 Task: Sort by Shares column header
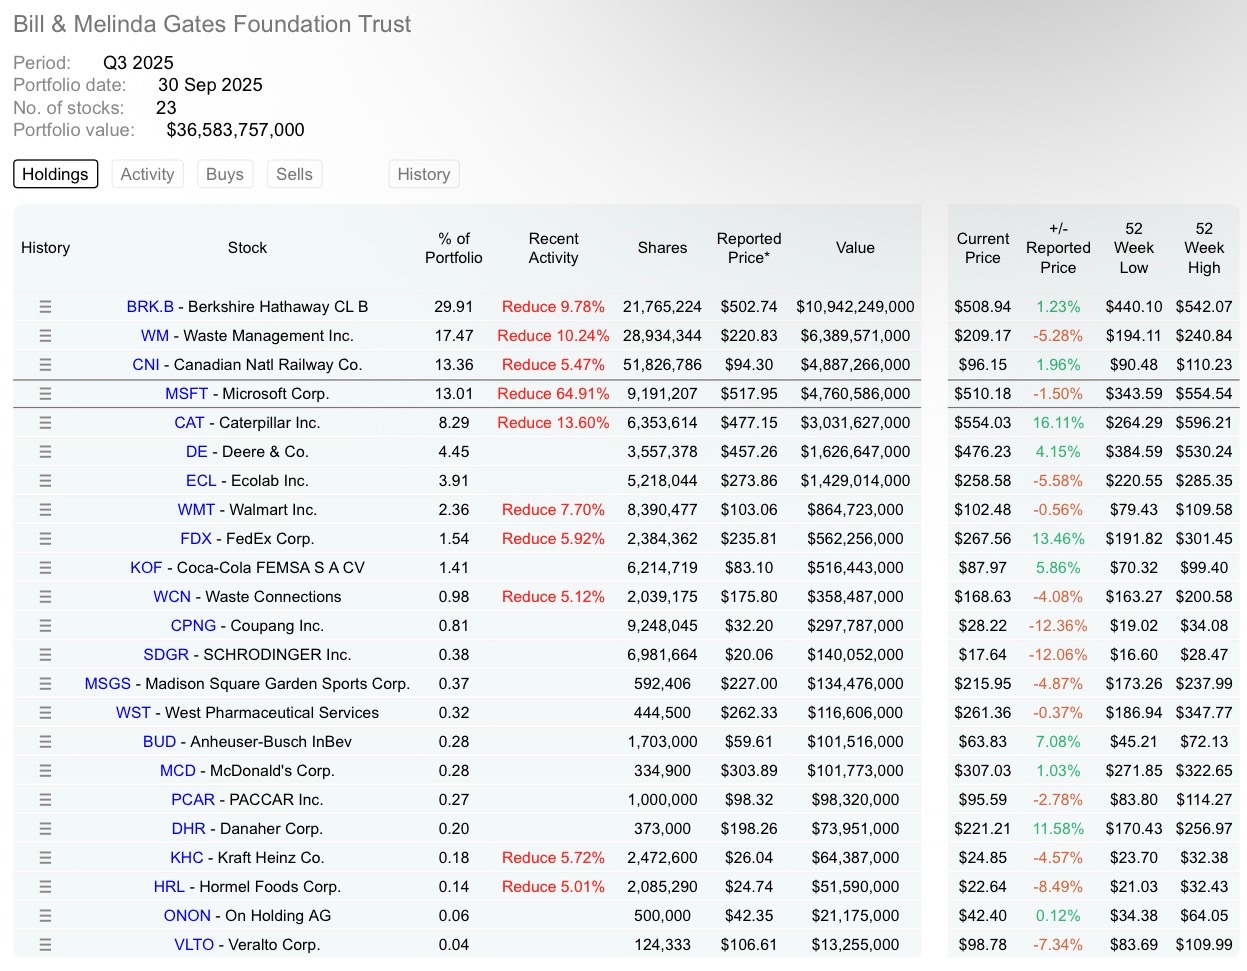pos(662,248)
